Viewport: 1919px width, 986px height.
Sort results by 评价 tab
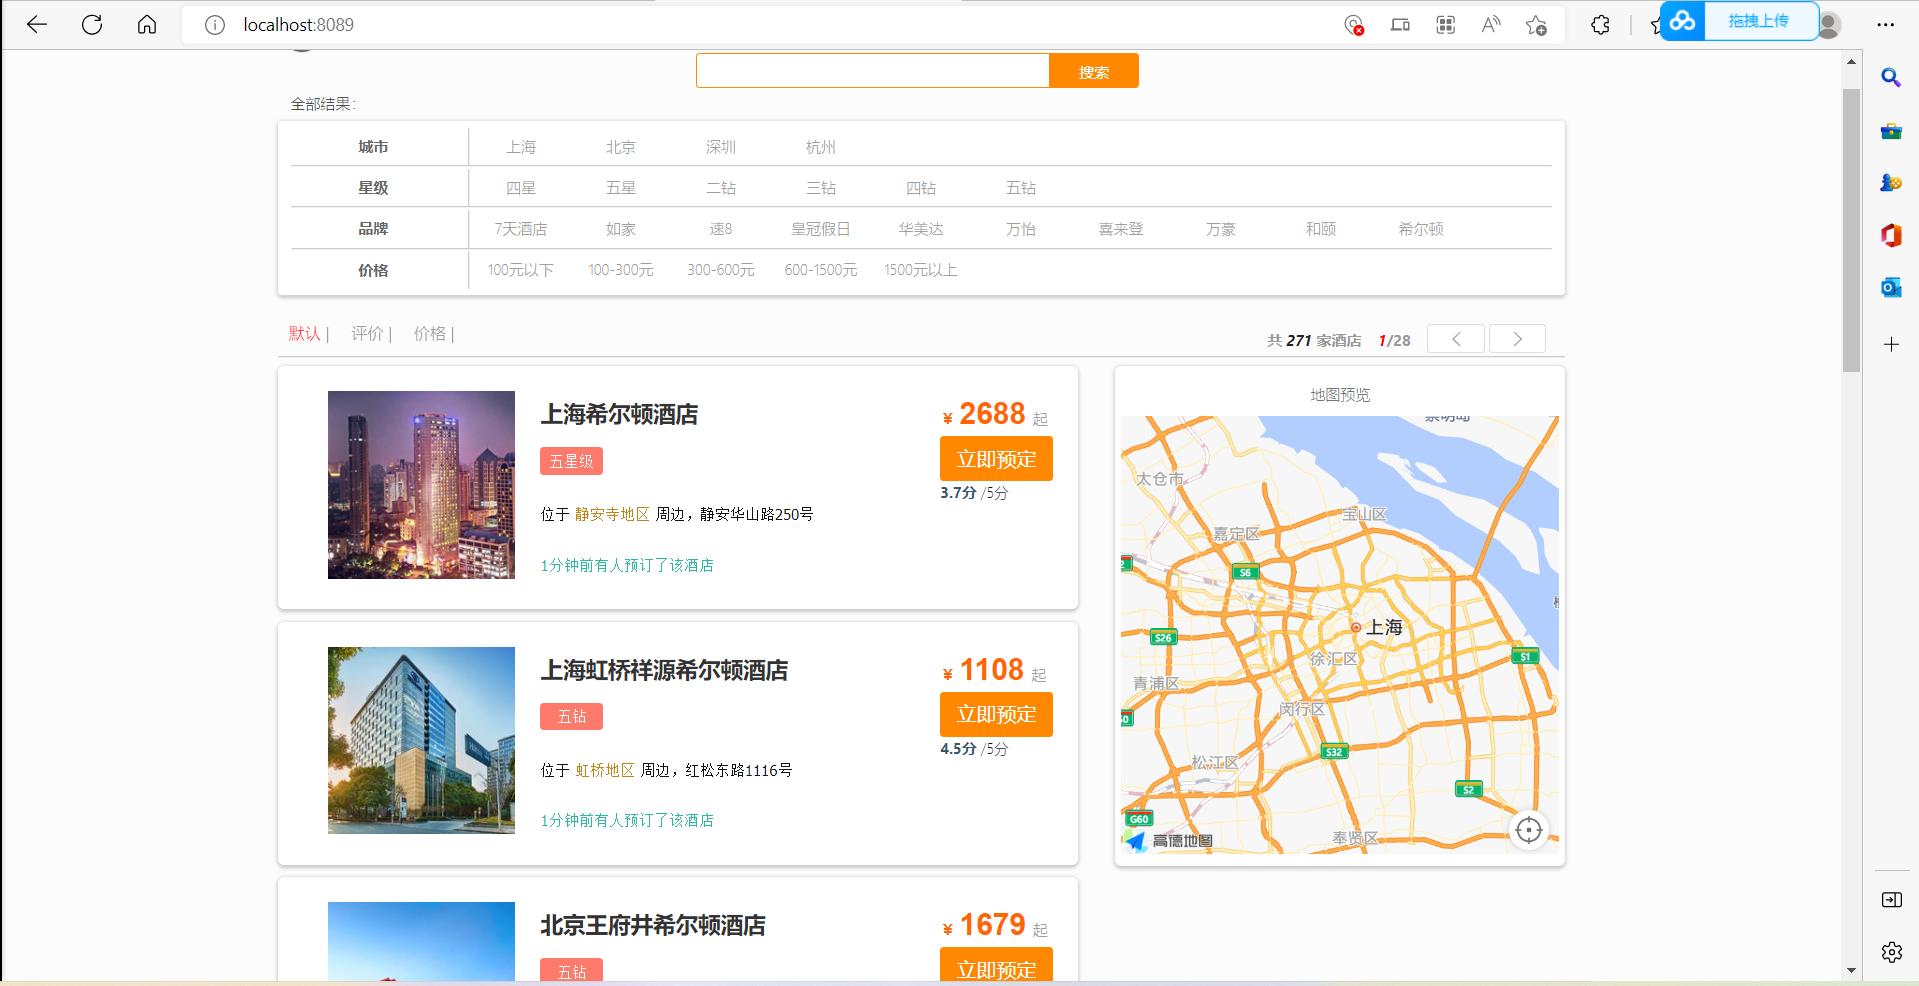tap(367, 334)
